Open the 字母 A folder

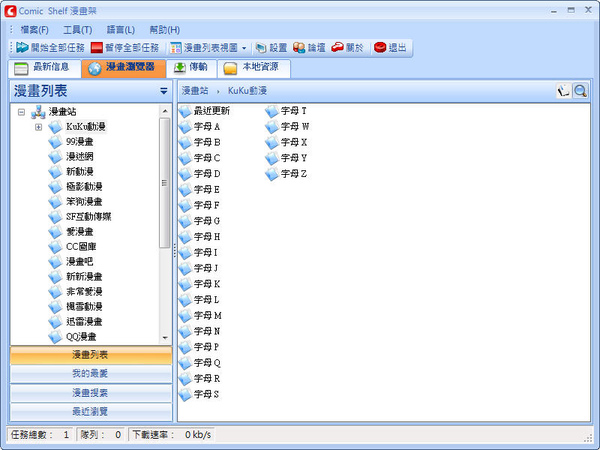coord(200,127)
